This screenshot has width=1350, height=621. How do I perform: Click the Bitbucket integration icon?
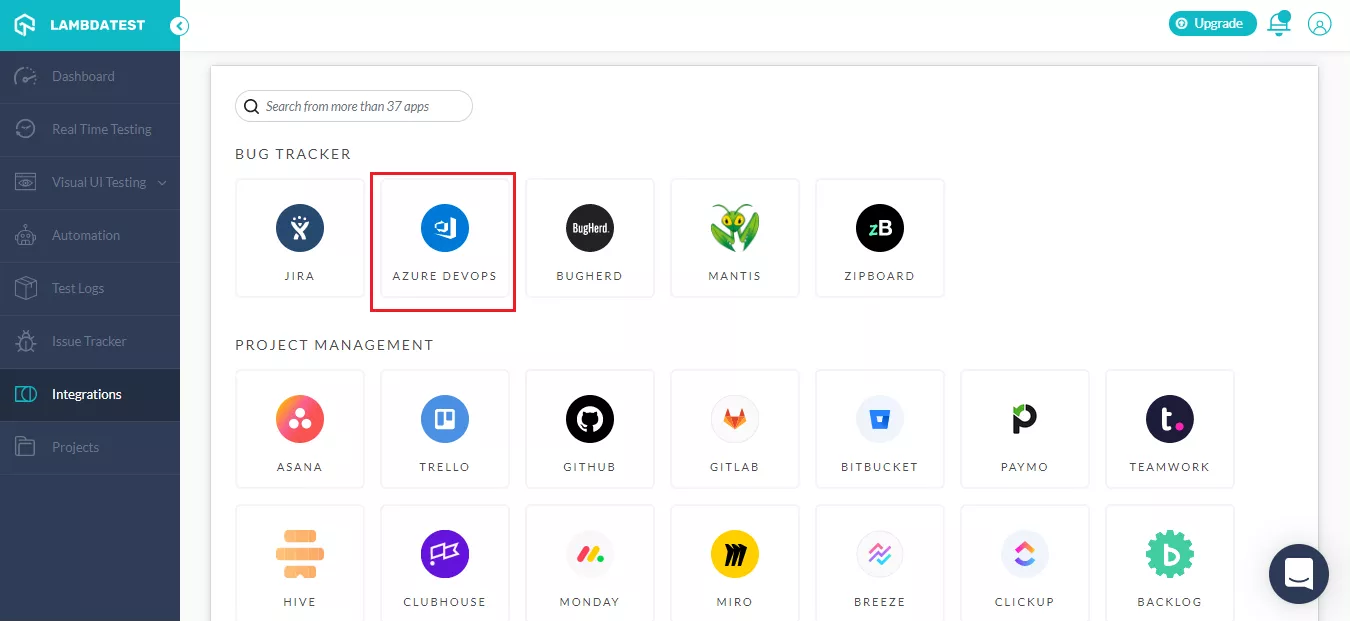point(879,428)
